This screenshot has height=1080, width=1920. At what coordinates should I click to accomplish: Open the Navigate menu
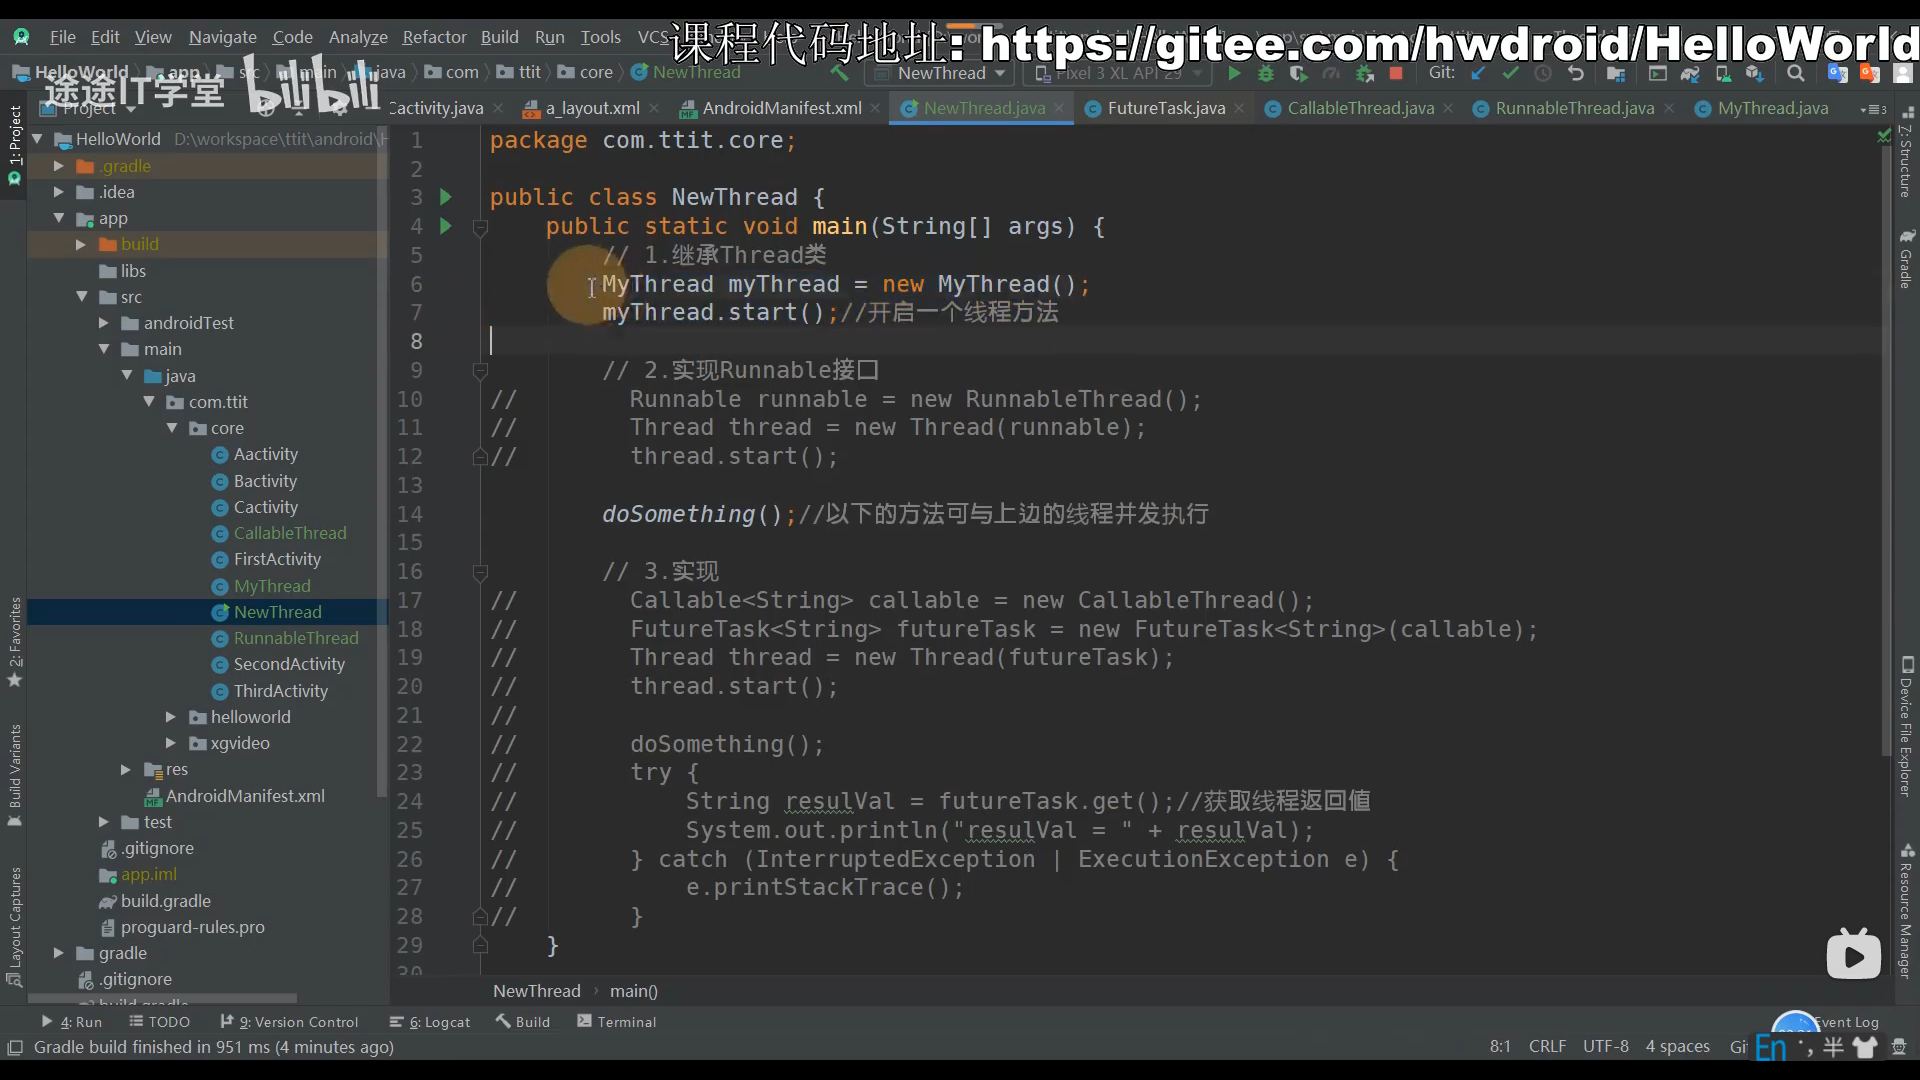[222, 37]
